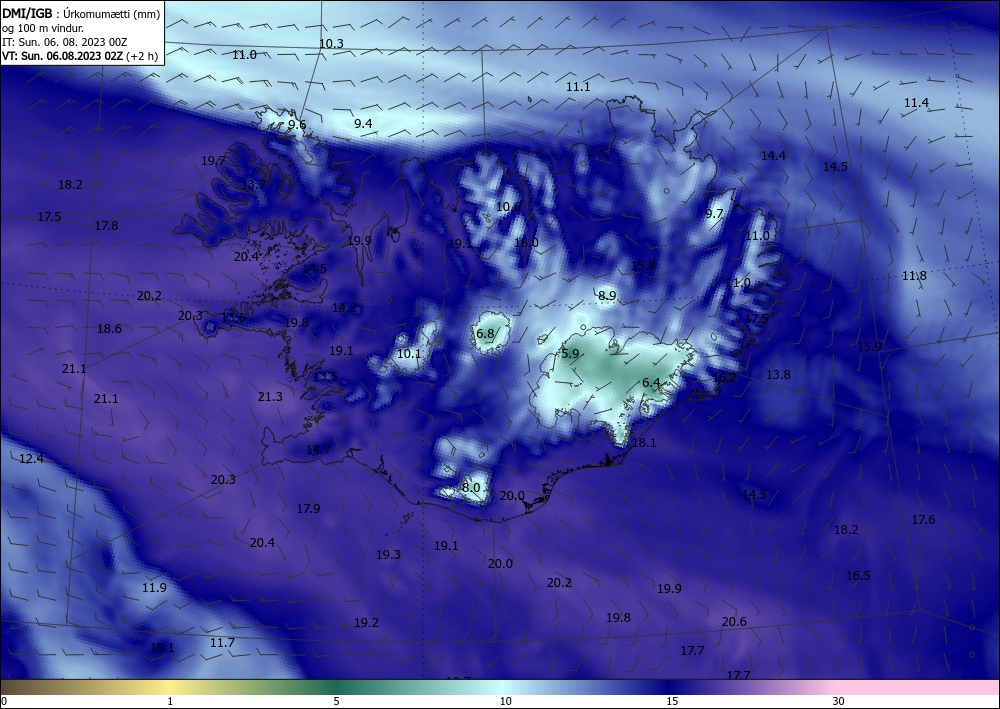The width and height of the screenshot is (1000, 709).
Task: Select the 19.7 map value
Action: (x=213, y=161)
